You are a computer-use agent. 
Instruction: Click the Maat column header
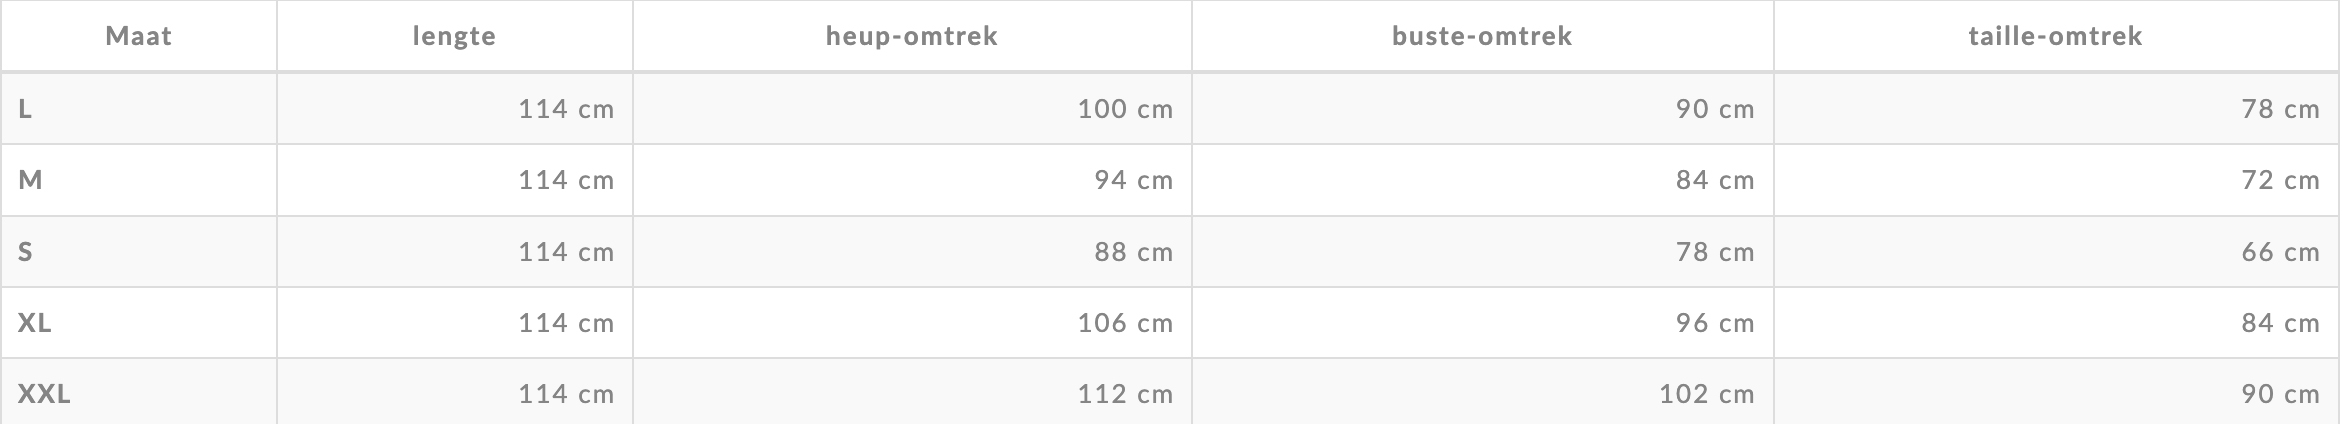pos(139,36)
